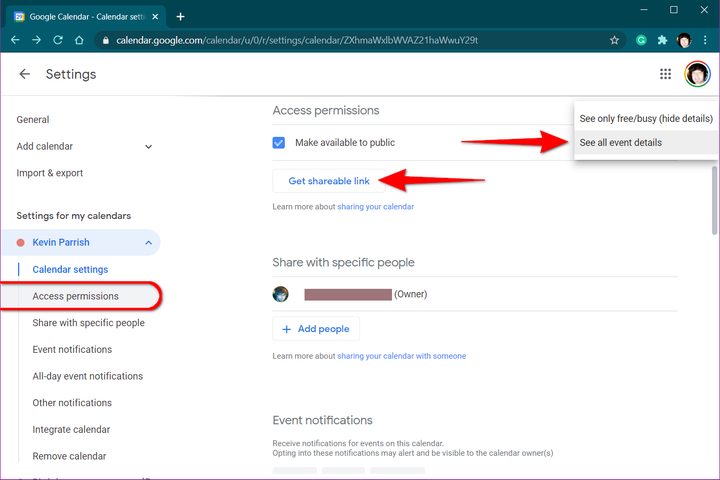Close the Google Calendar browser tab

155,17
